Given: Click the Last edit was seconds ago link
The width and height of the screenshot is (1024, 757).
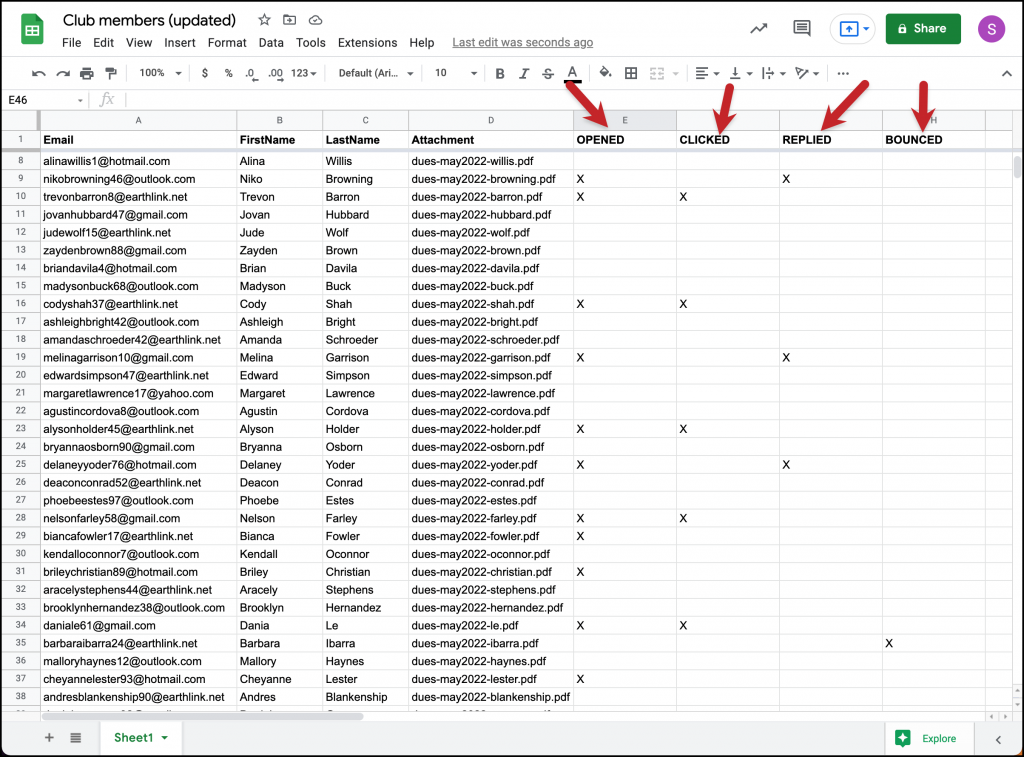Looking at the screenshot, I should 522,42.
